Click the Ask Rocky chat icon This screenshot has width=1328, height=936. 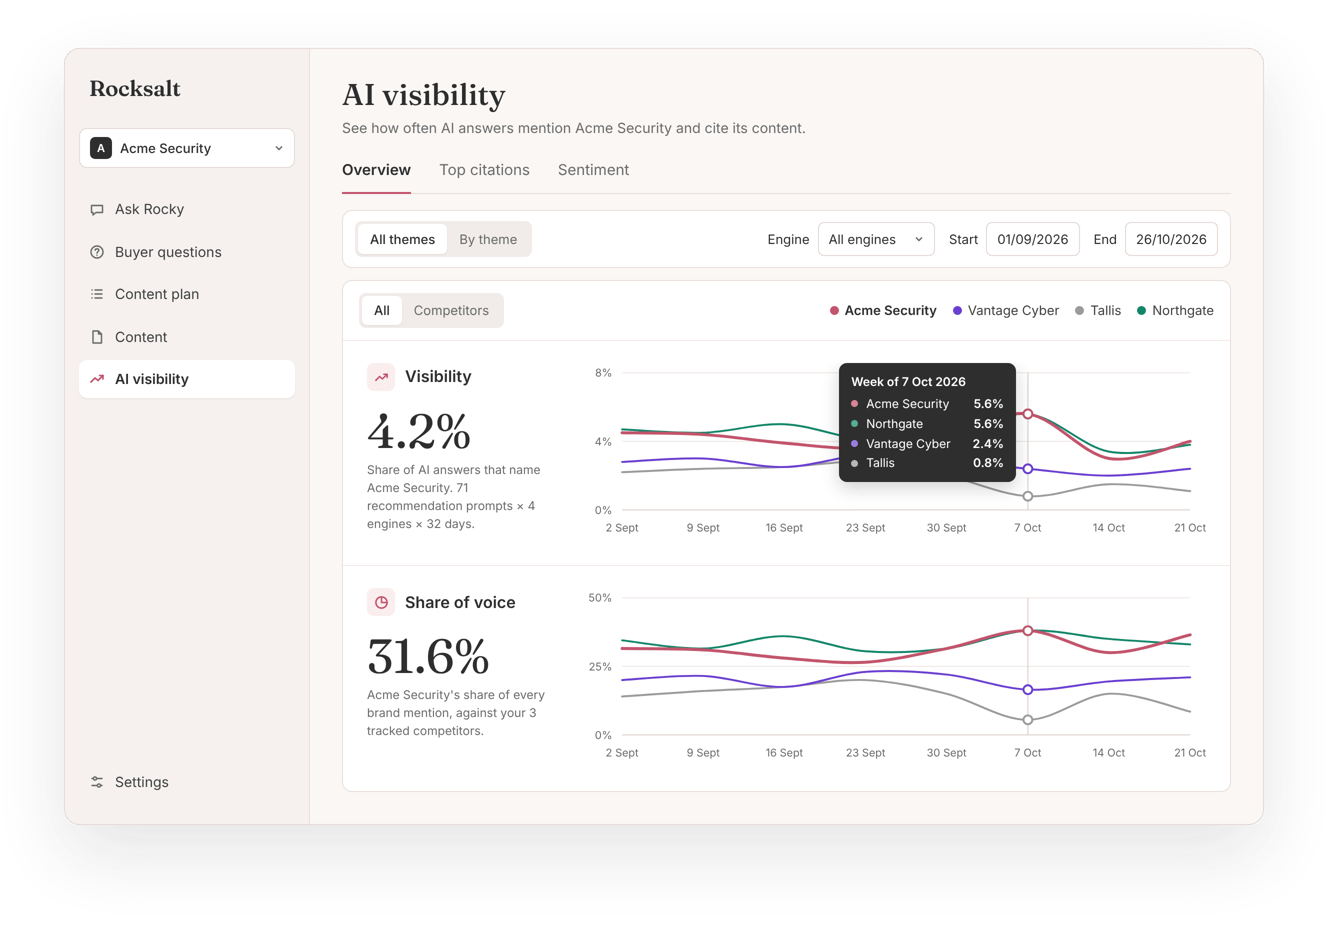pos(97,210)
